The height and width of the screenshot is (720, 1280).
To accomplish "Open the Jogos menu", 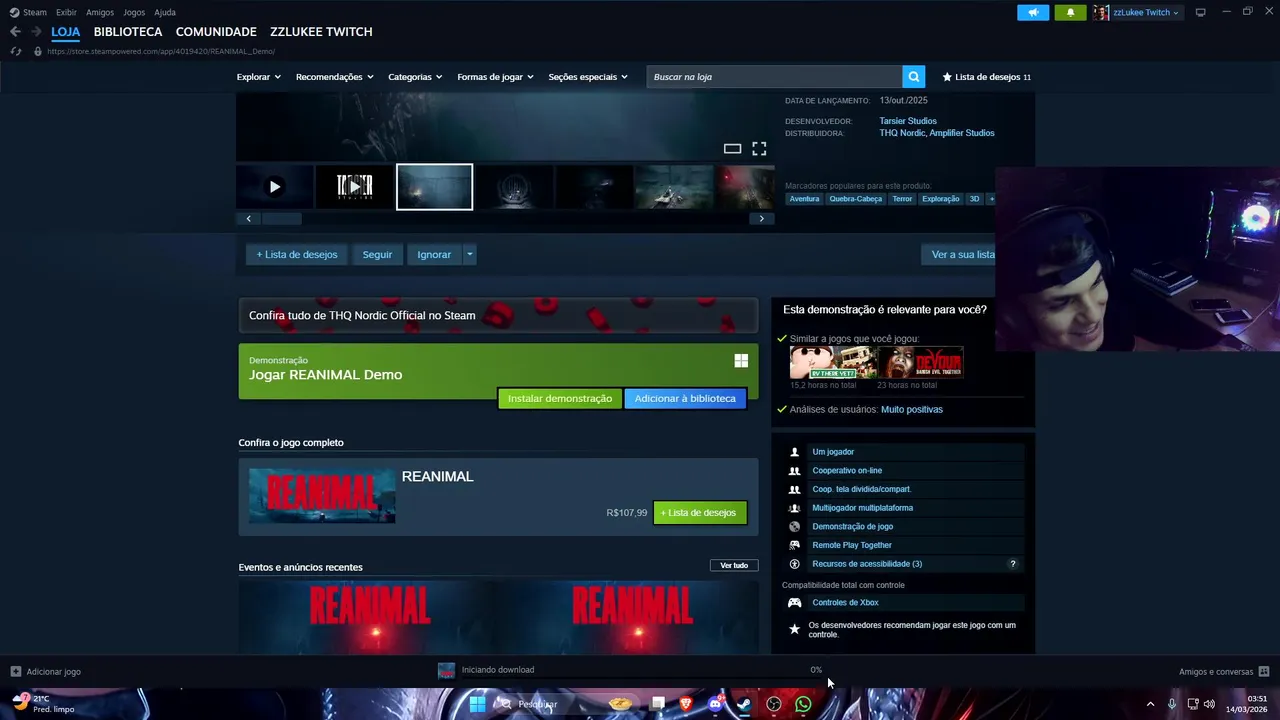I will point(134,12).
